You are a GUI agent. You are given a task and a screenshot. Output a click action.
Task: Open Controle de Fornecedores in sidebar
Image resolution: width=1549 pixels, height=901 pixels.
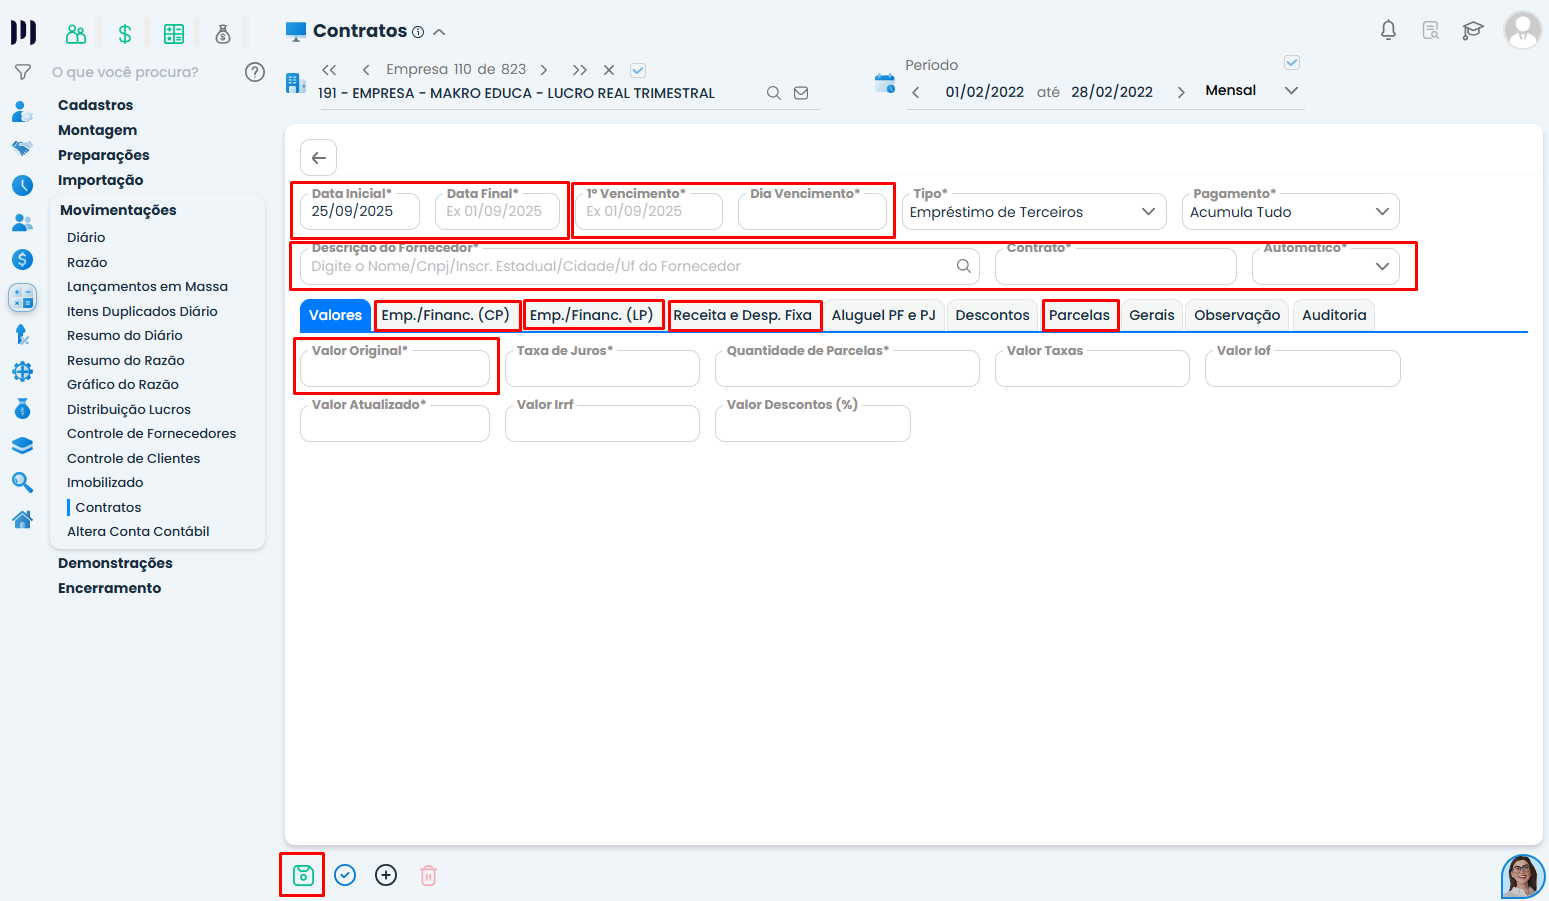(x=151, y=434)
